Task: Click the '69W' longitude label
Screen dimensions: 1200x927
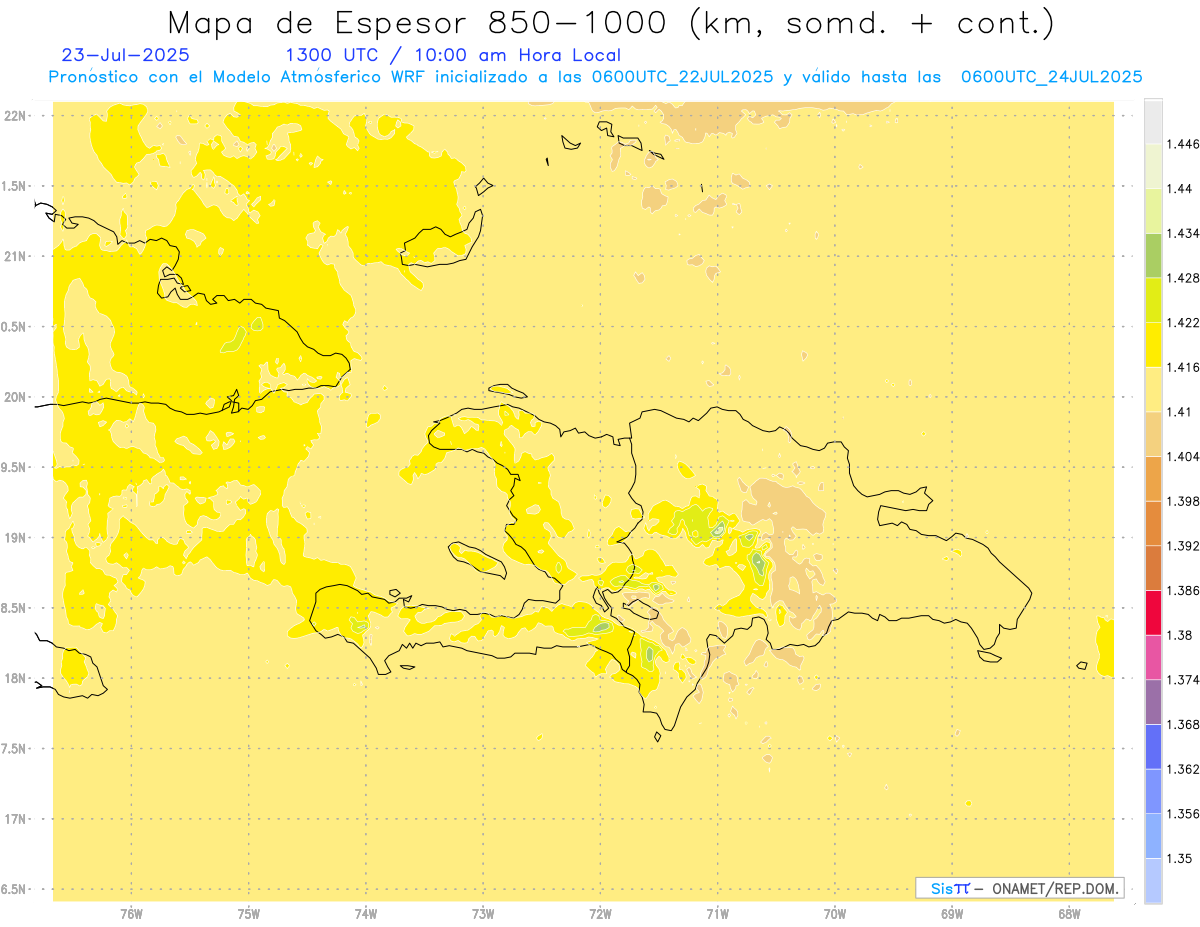Action: tap(952, 914)
